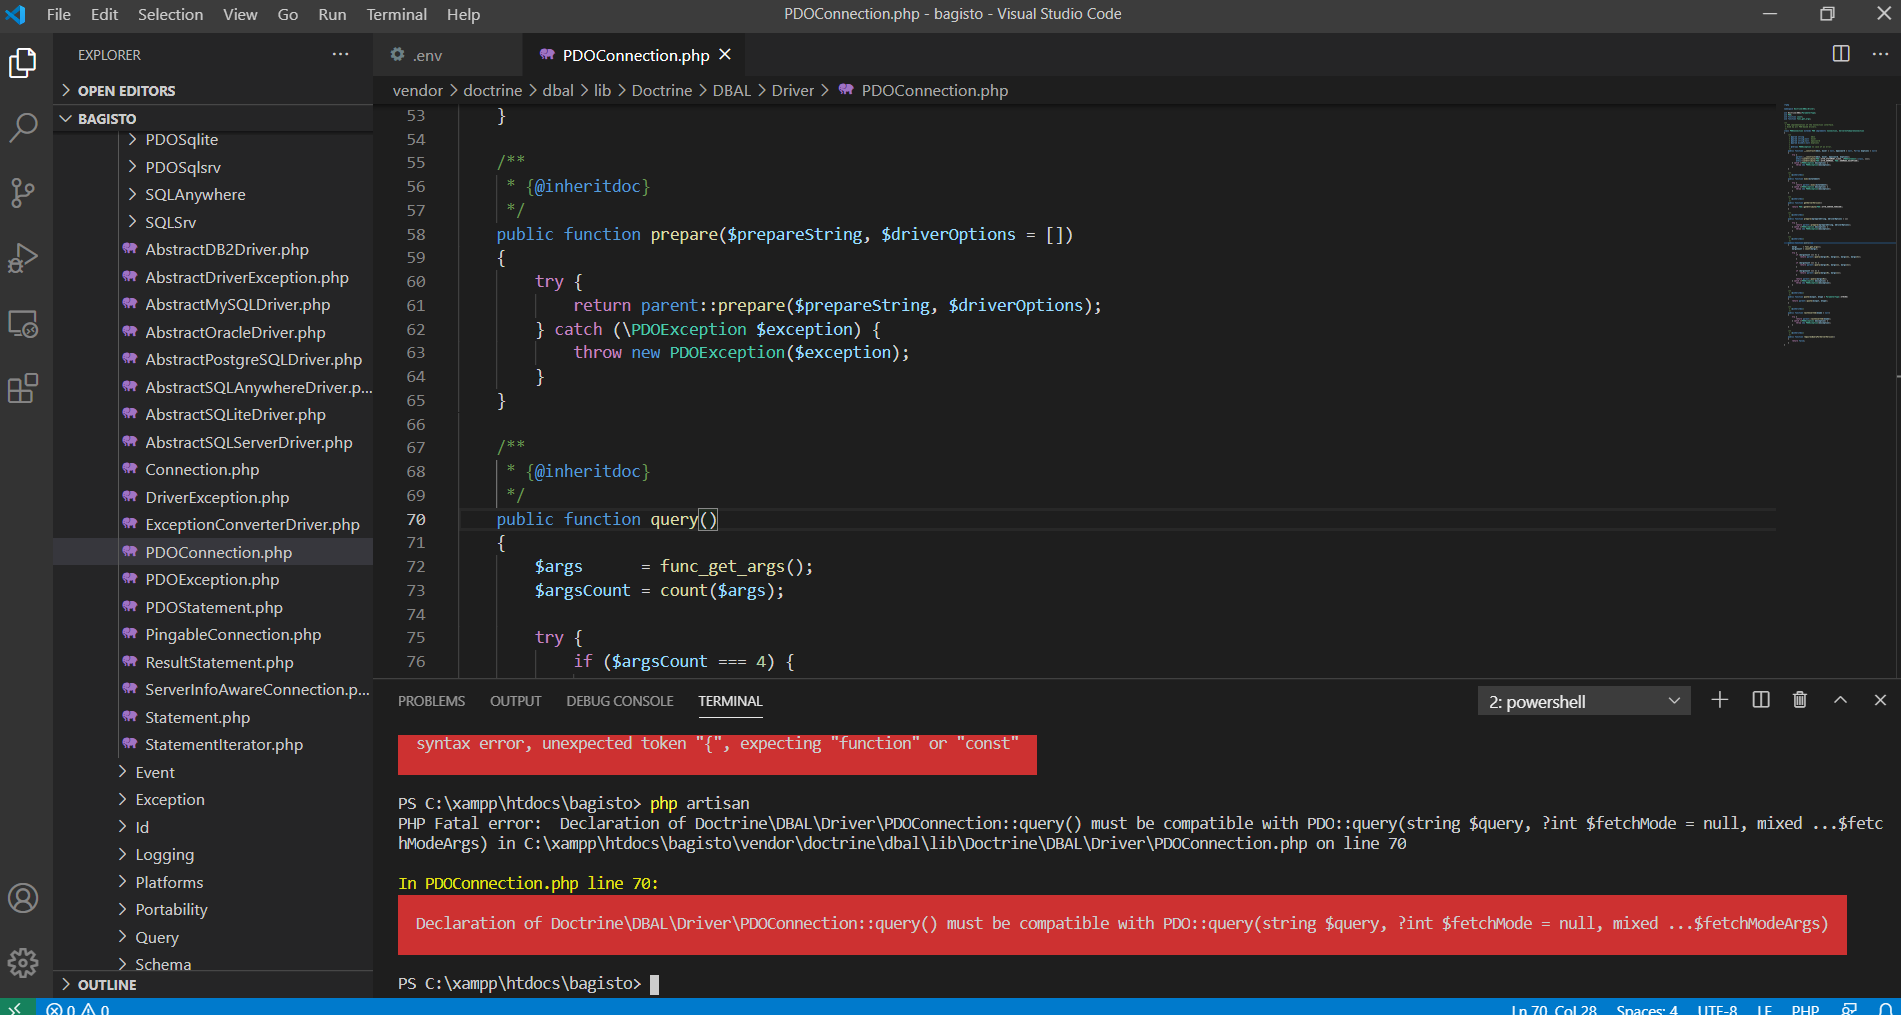This screenshot has height=1015, width=1901.
Task: Open notifications bell in status bar
Action: tap(1885, 1008)
